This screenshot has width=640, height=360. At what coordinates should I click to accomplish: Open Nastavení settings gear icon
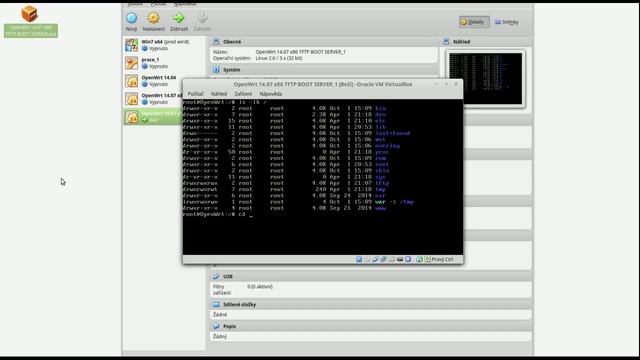[153, 18]
